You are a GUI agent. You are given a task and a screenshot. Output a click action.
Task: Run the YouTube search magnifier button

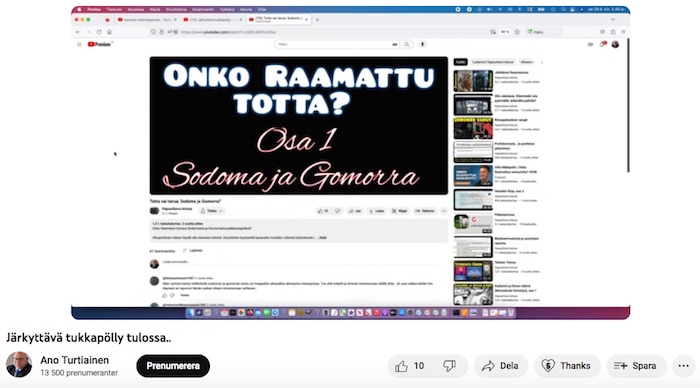[x=407, y=44]
